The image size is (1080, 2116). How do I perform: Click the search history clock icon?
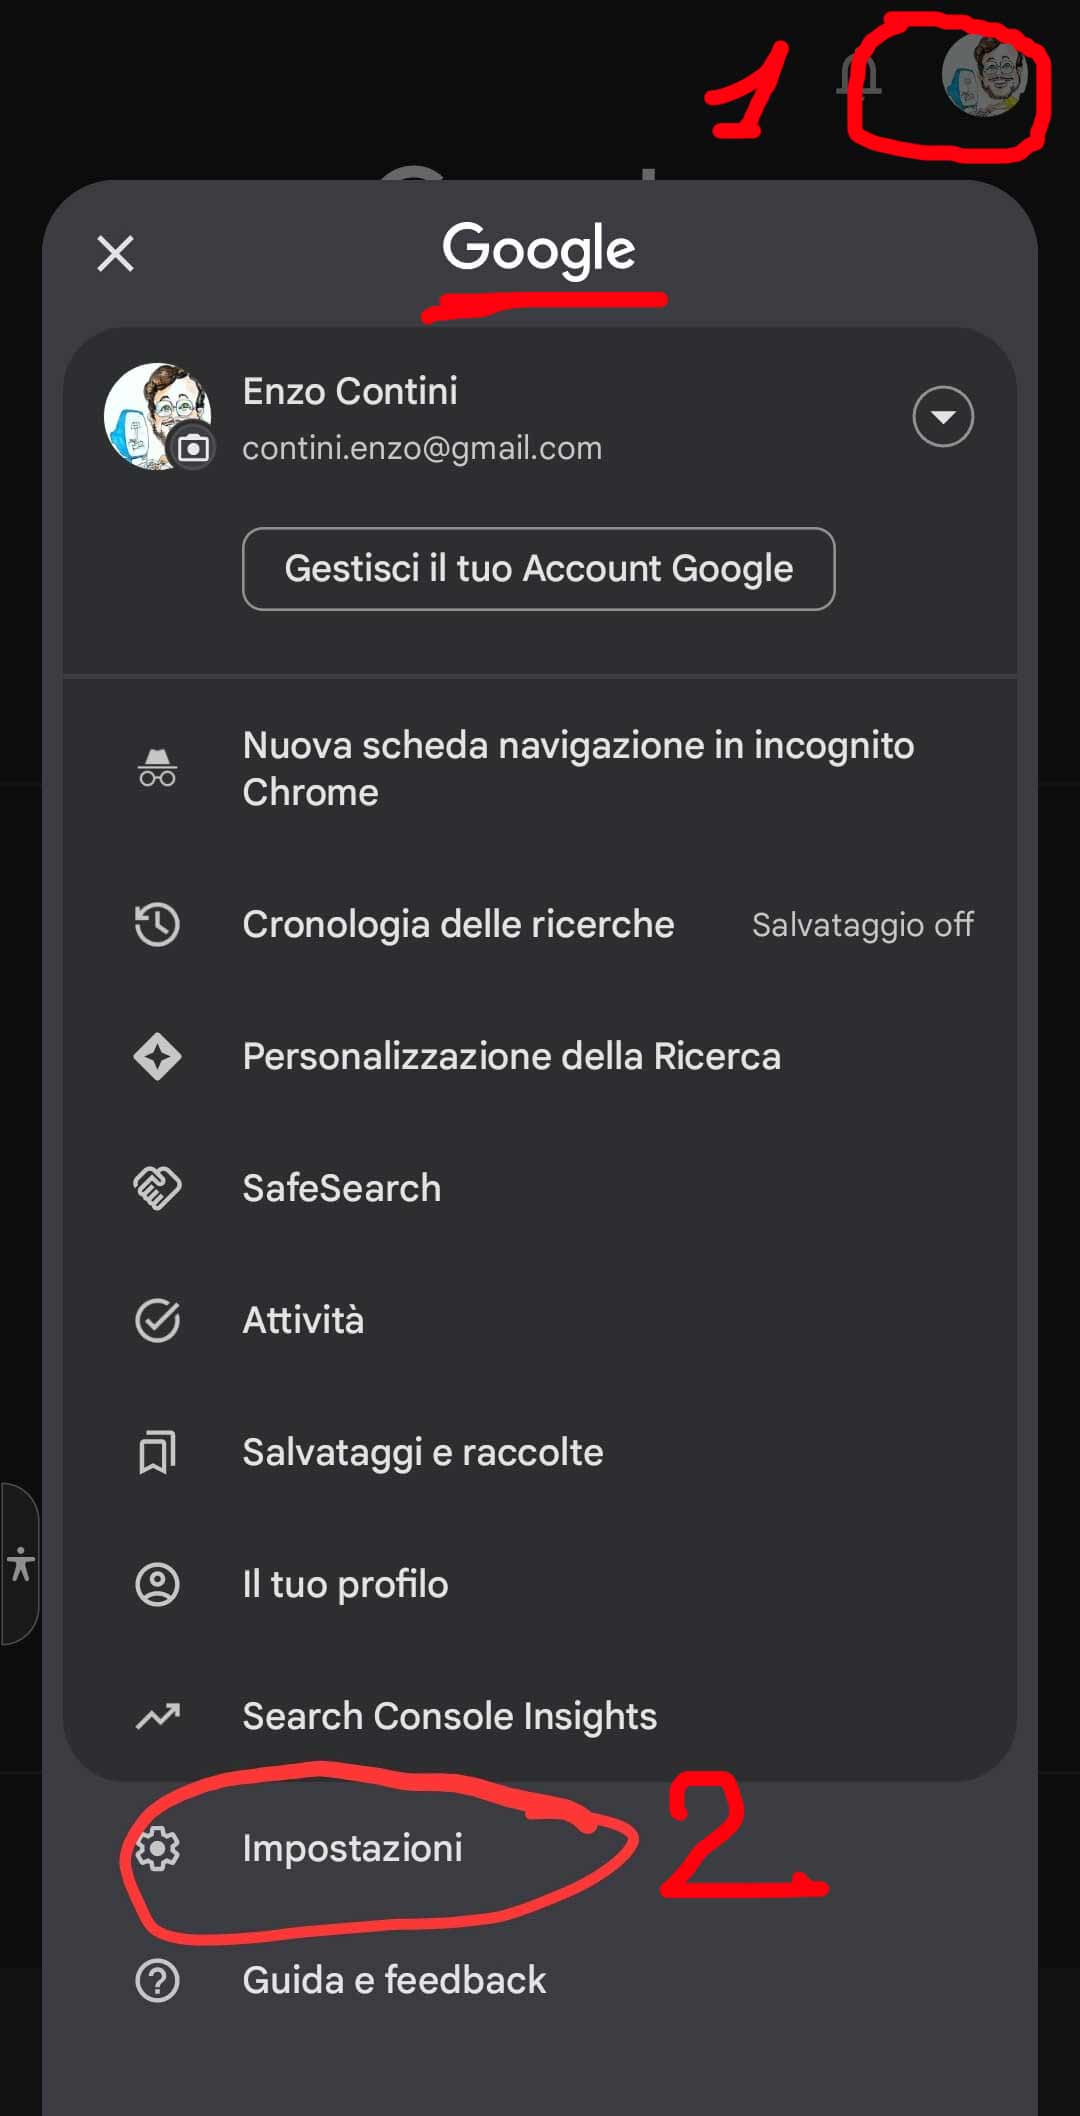[x=157, y=924]
